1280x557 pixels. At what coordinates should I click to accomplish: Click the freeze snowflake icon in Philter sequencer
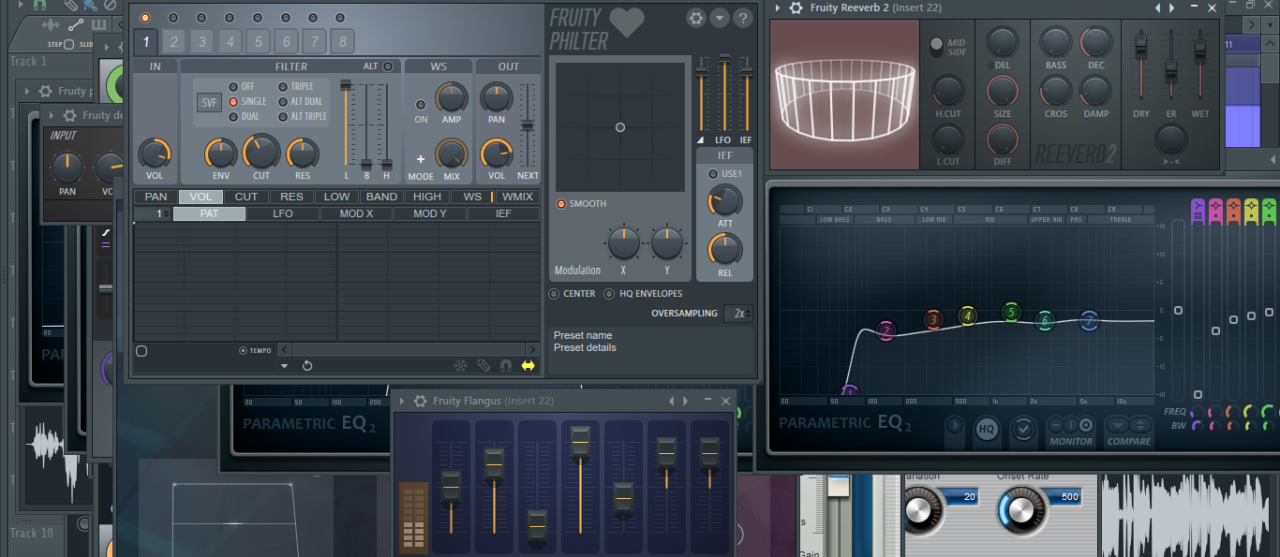click(461, 366)
